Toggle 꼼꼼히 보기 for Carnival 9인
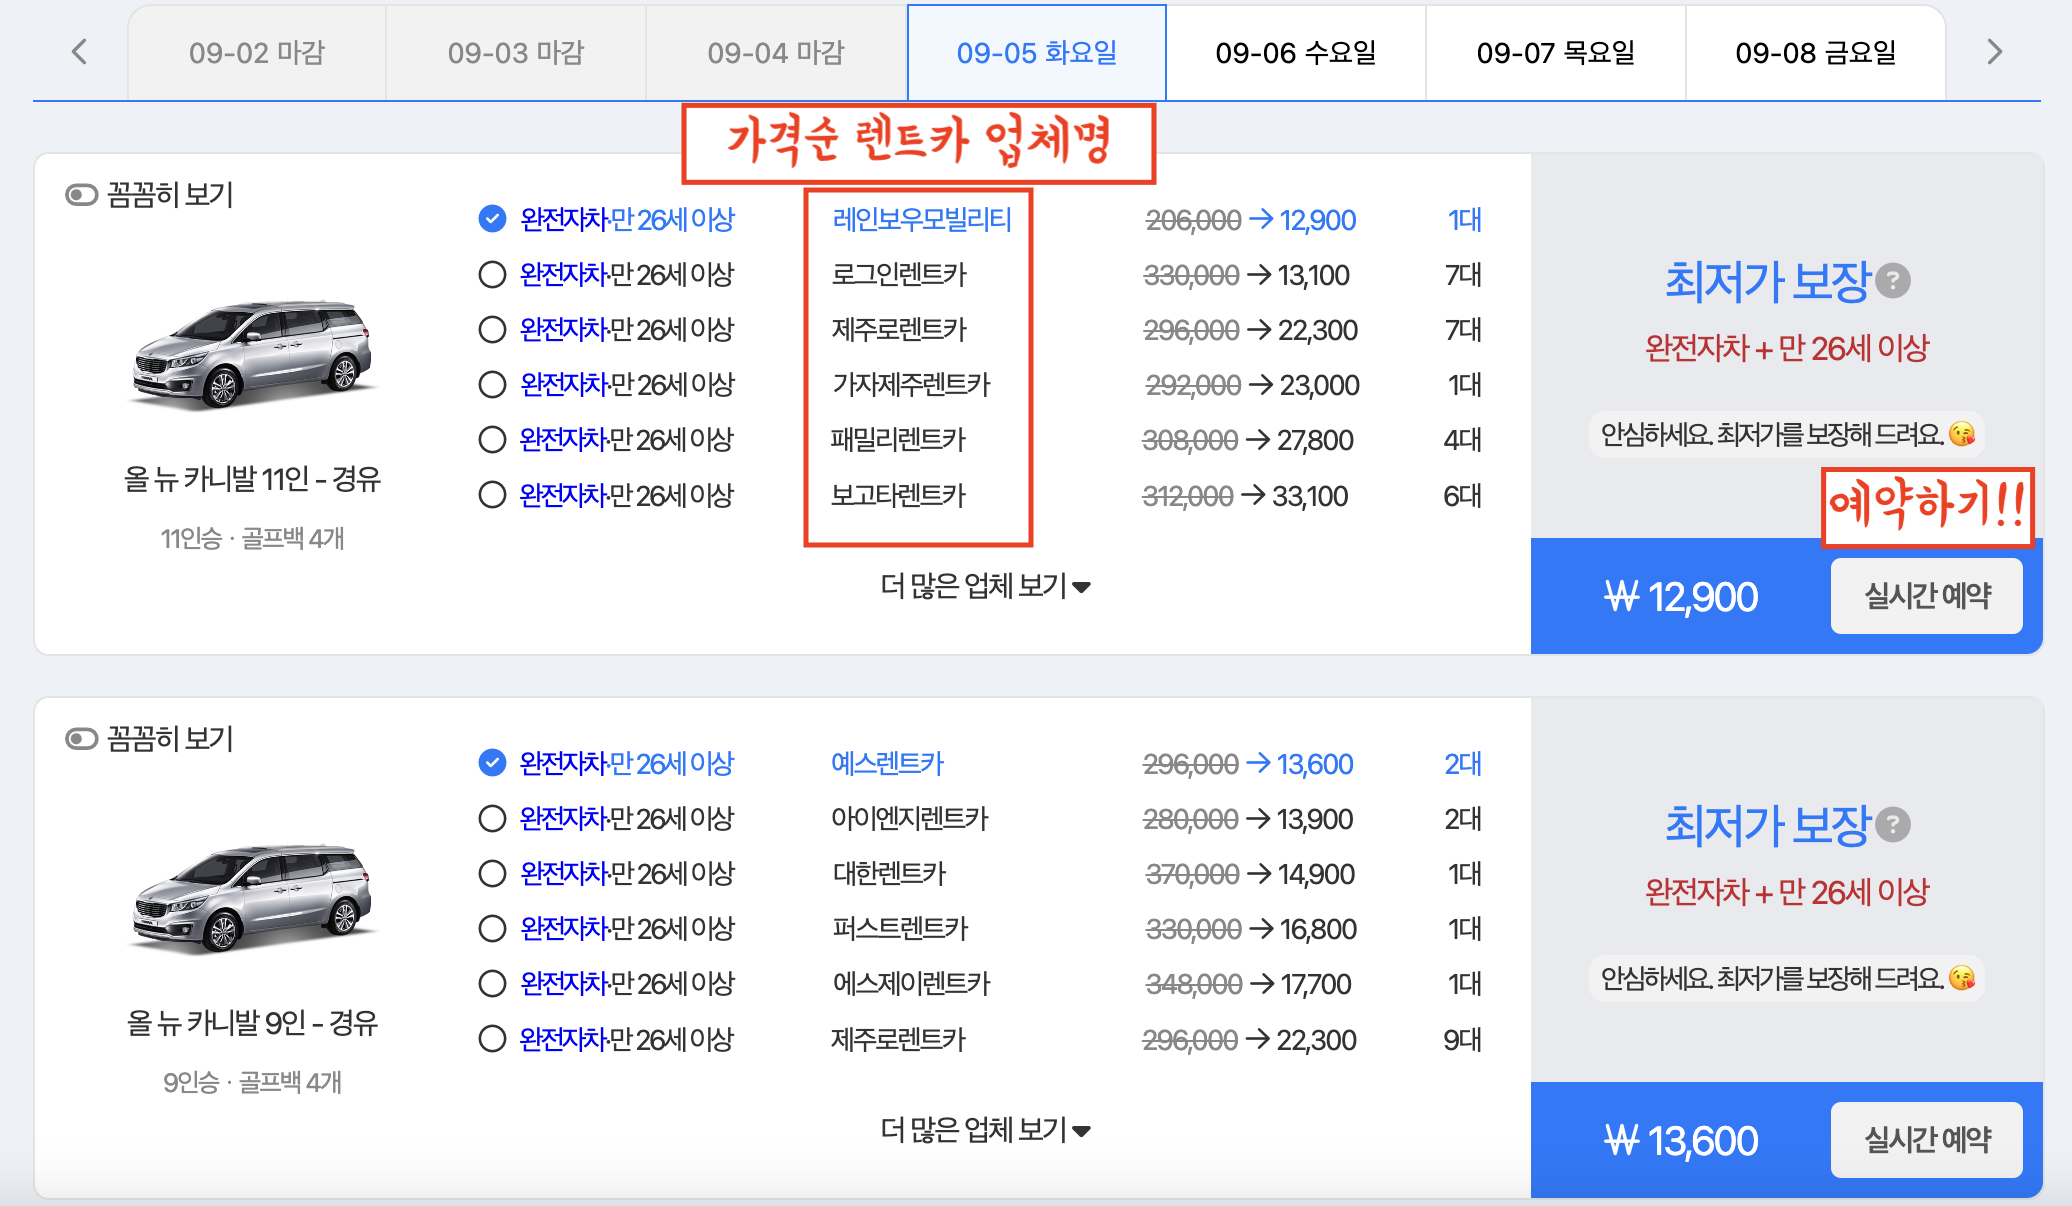 click(x=82, y=739)
